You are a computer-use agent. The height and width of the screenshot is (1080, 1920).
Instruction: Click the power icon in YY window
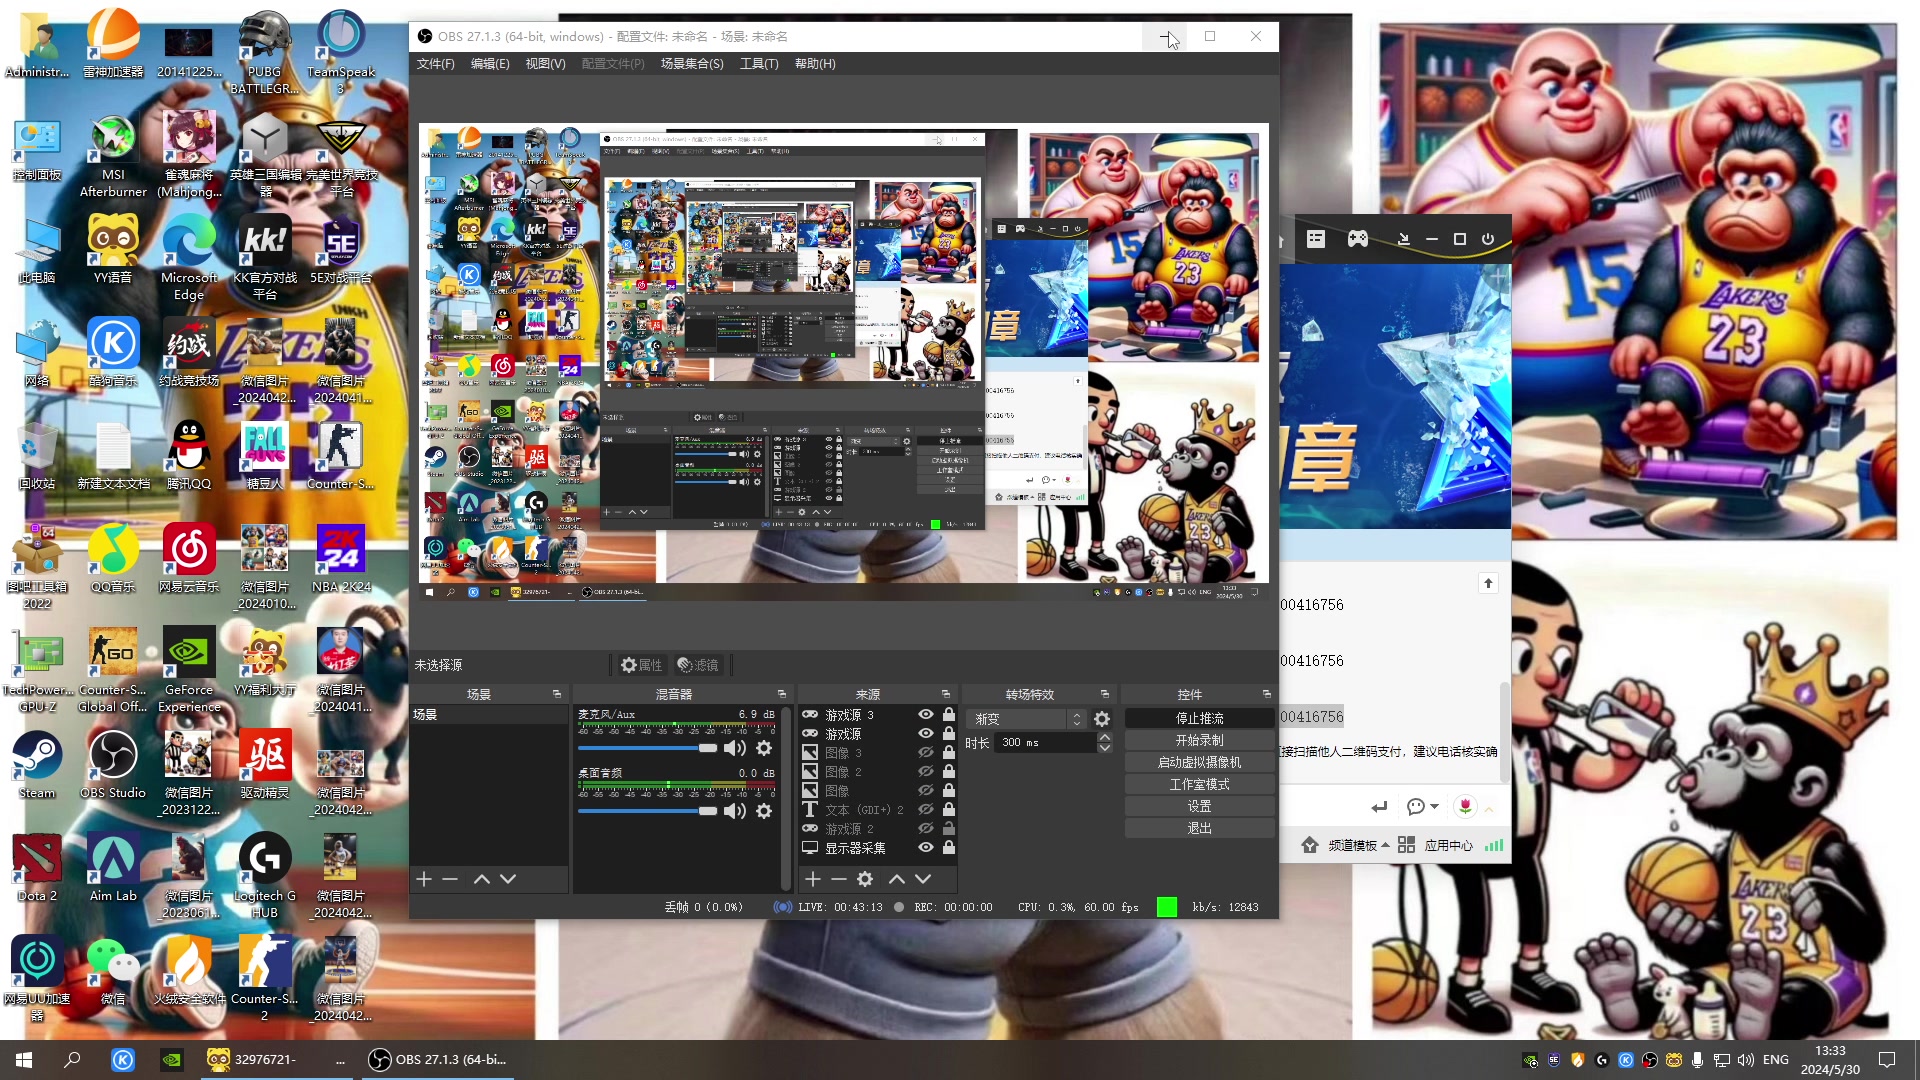click(x=1488, y=239)
